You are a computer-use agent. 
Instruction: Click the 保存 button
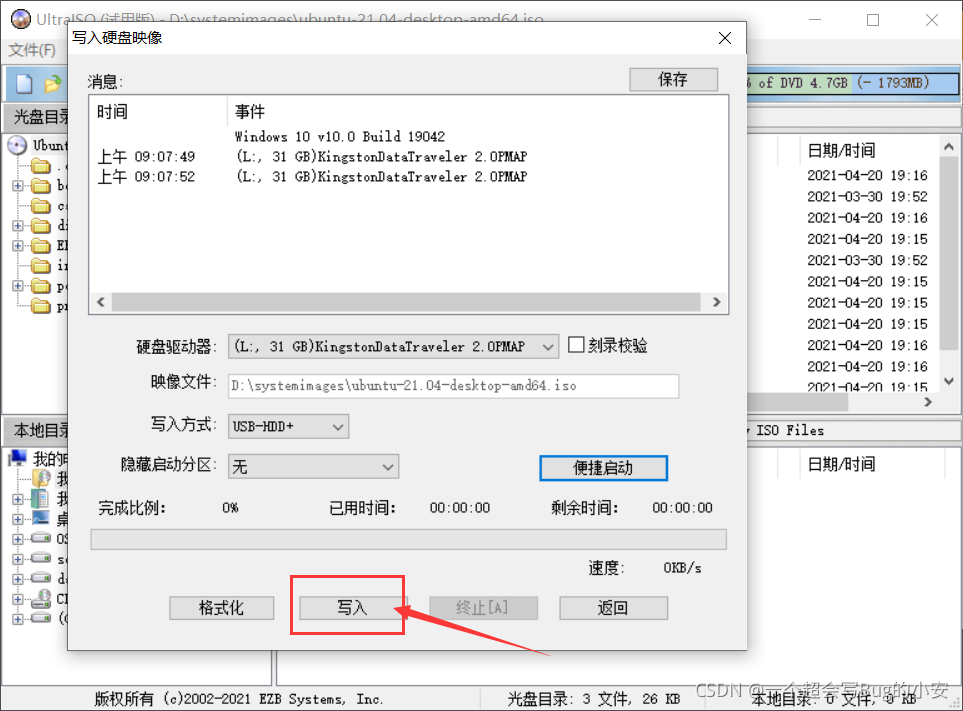(673, 79)
